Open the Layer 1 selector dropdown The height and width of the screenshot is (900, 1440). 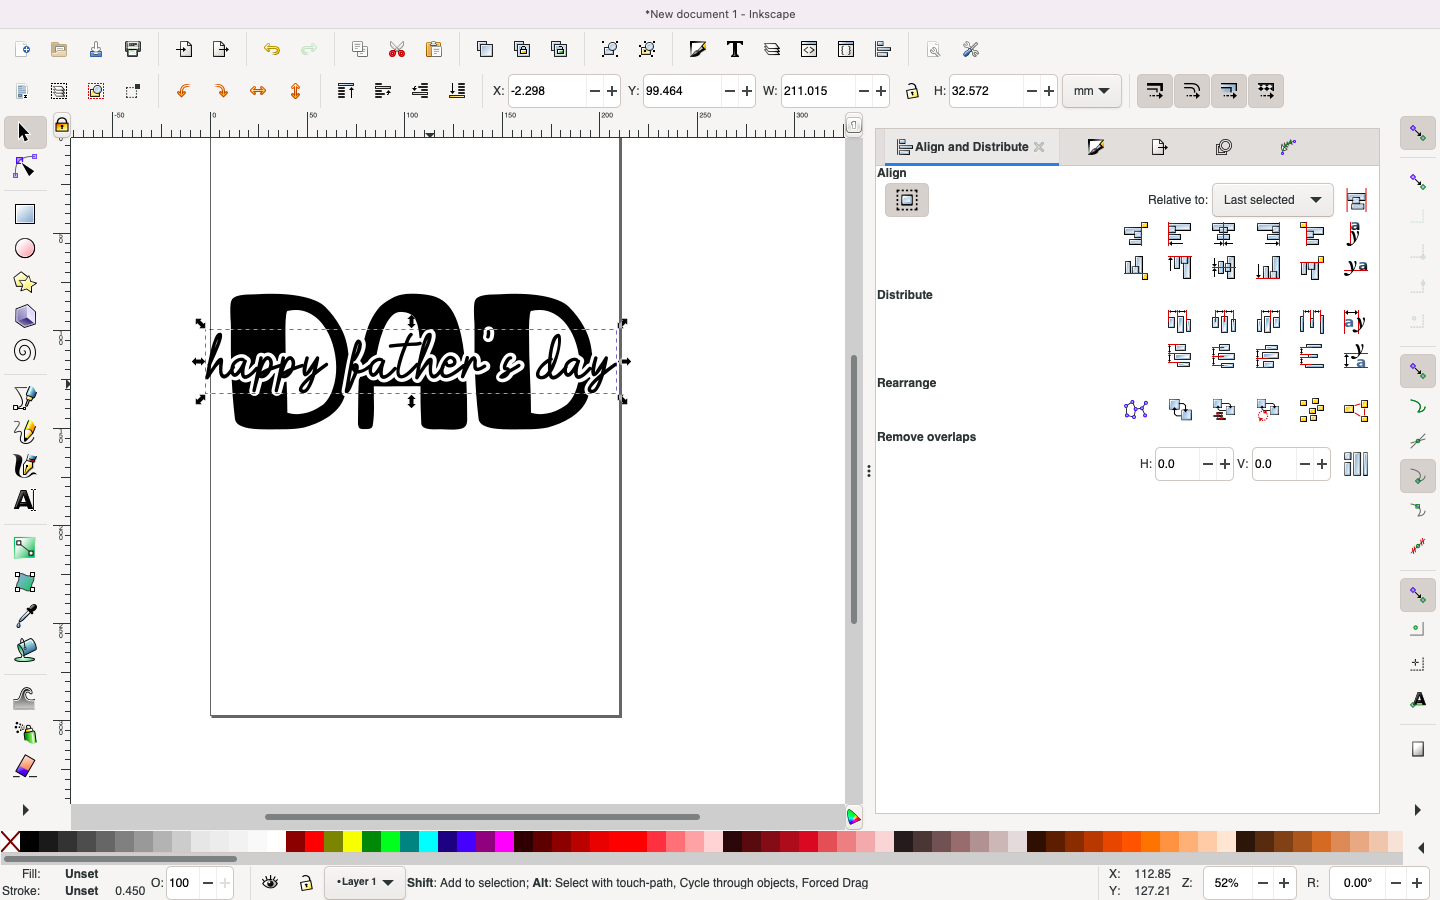[364, 883]
